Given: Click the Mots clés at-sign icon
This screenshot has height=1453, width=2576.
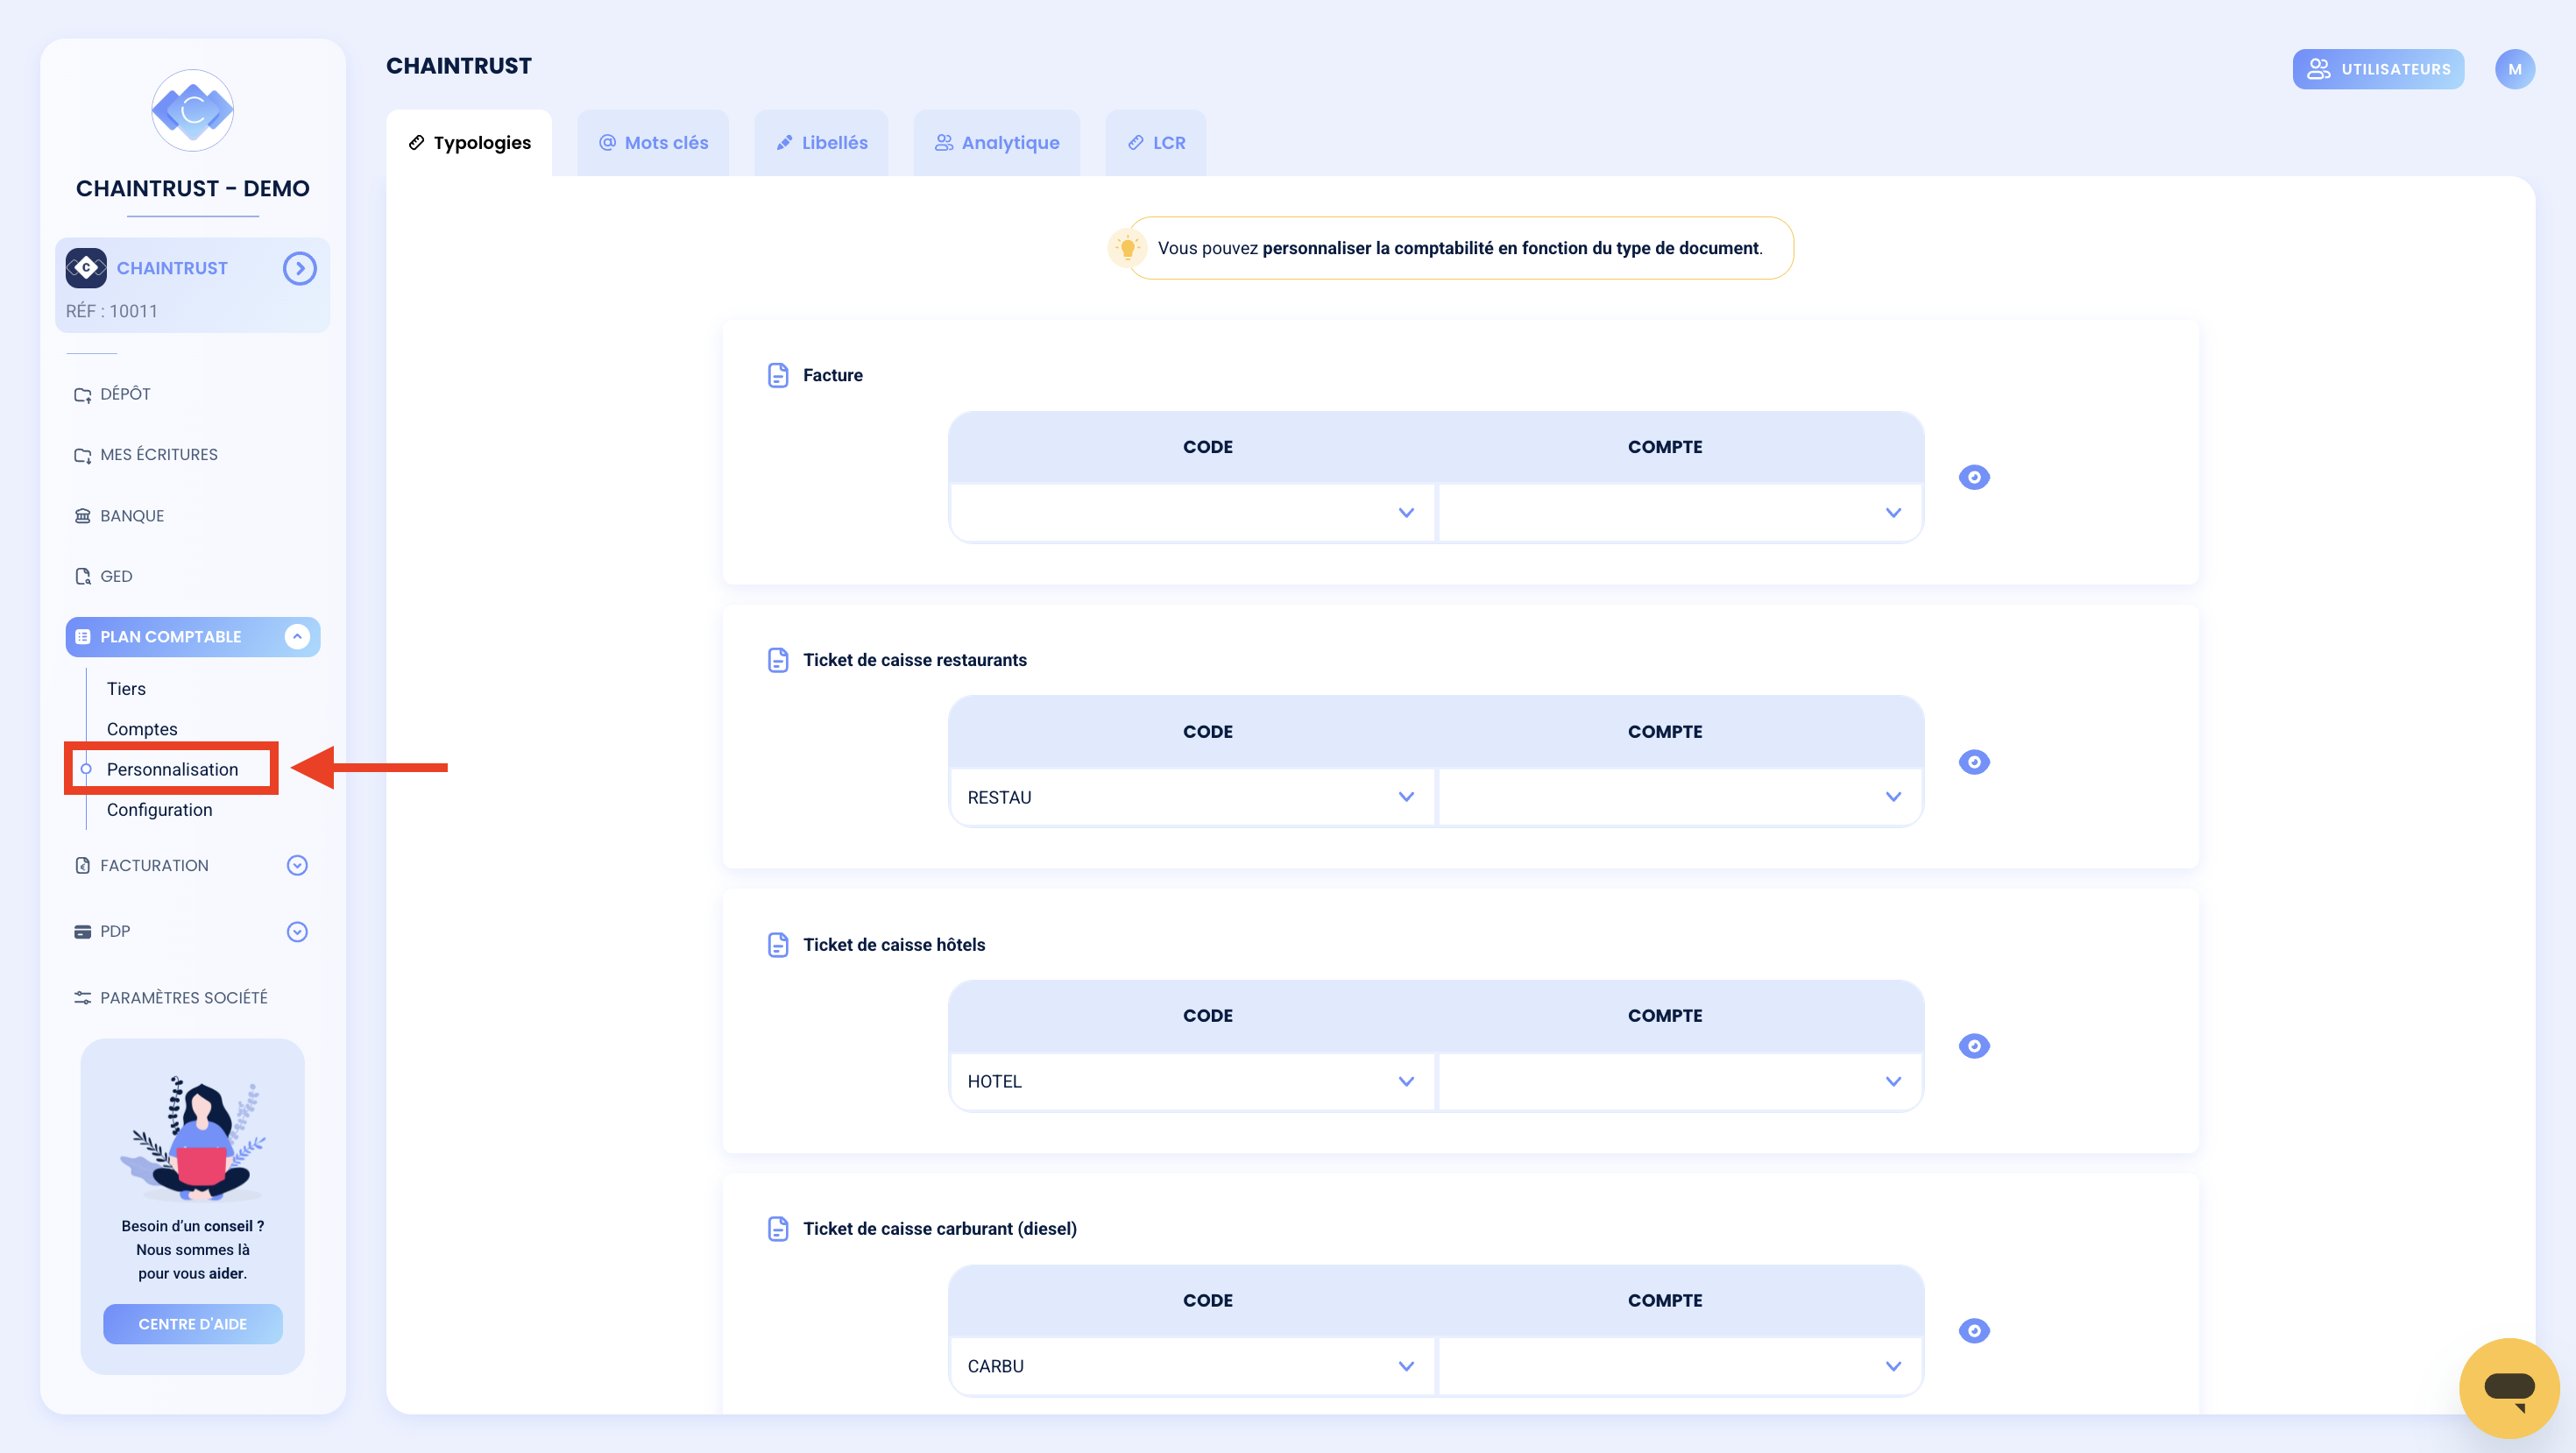Looking at the screenshot, I should click(607, 143).
